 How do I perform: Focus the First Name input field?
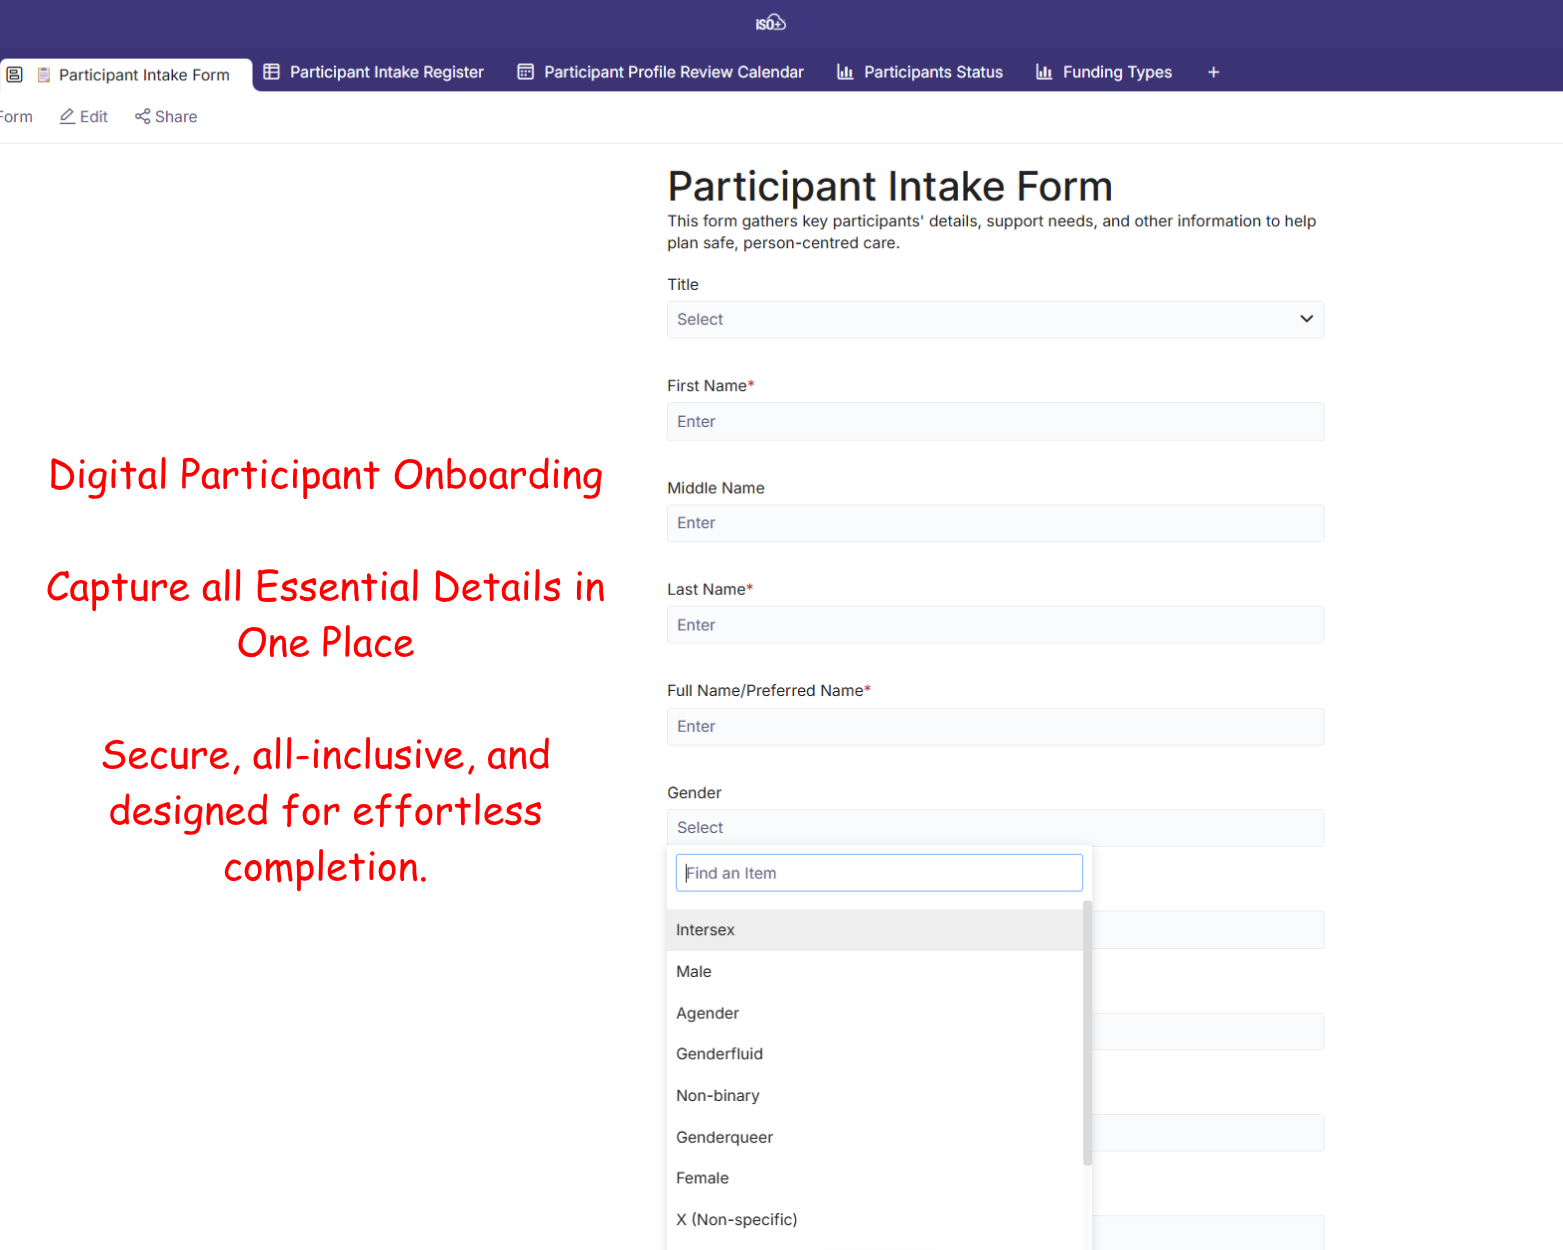[x=995, y=422]
